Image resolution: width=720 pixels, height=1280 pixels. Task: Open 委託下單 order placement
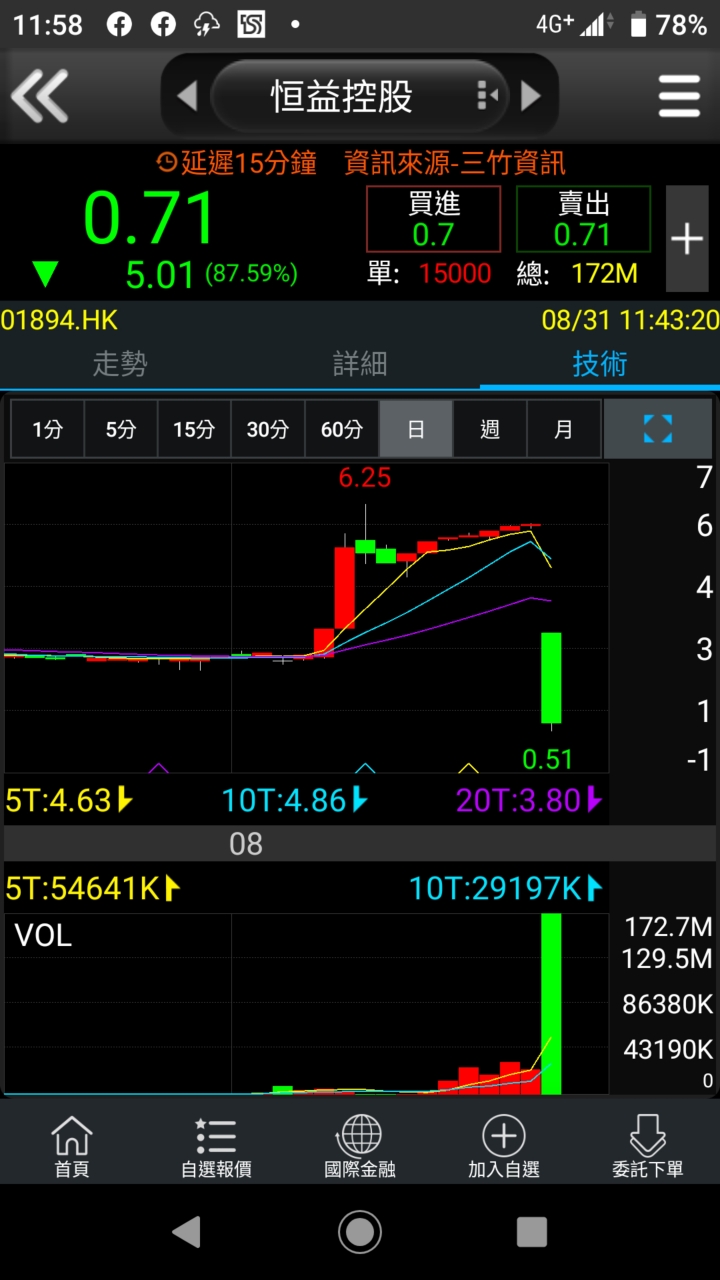tap(648, 1146)
